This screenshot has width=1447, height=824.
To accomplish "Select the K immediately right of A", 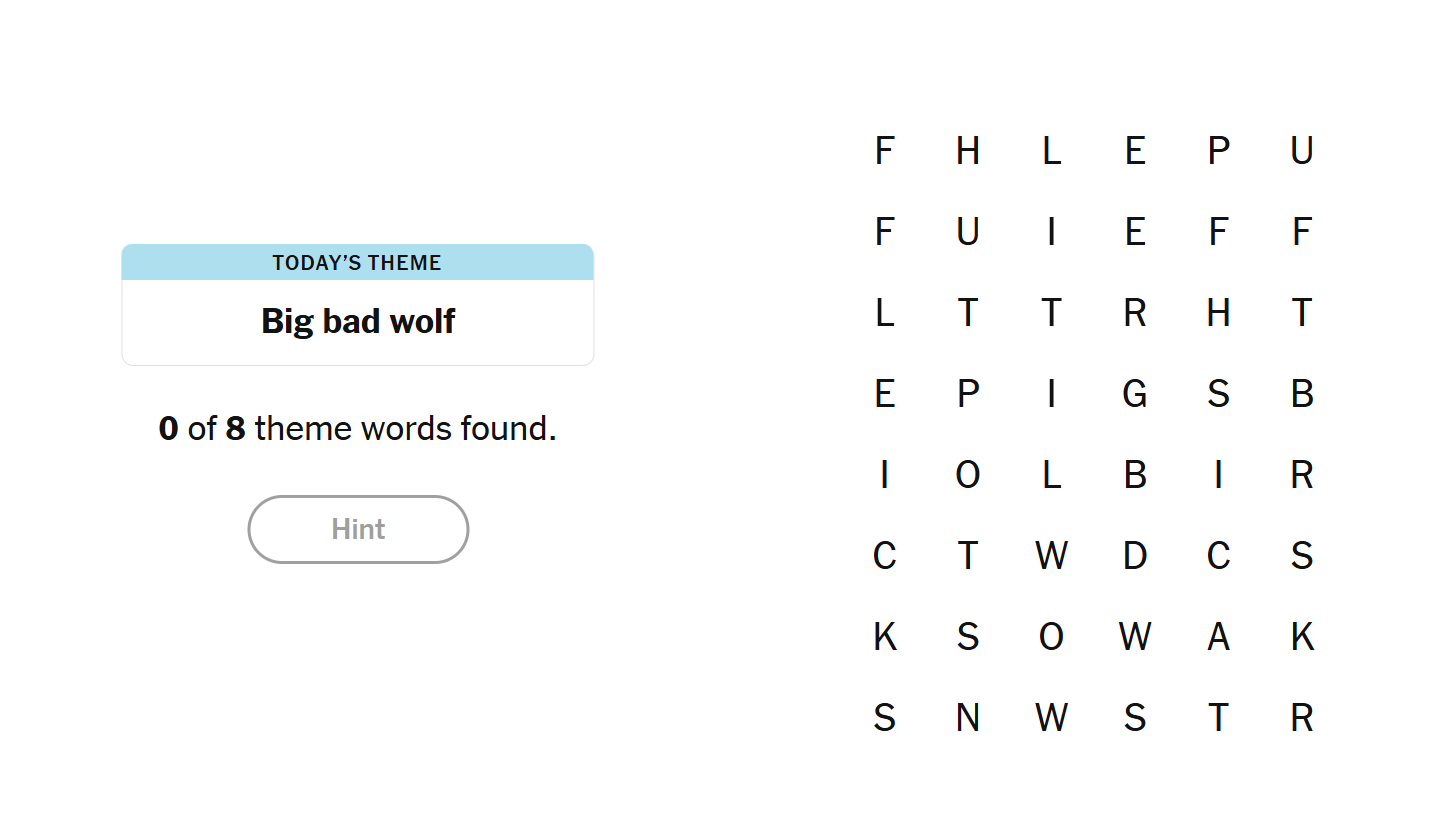I will point(1301,637).
